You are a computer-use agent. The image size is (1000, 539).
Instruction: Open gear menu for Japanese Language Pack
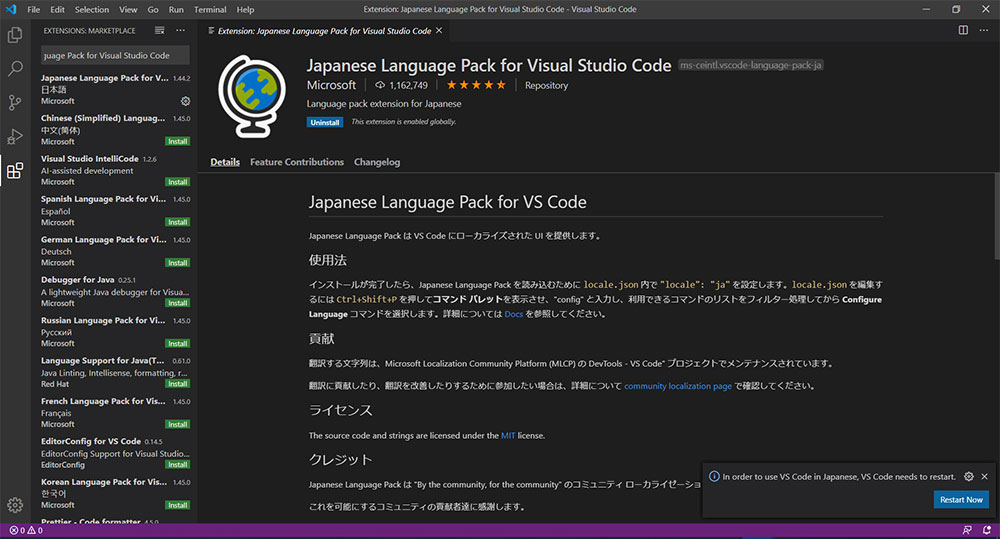click(x=185, y=101)
